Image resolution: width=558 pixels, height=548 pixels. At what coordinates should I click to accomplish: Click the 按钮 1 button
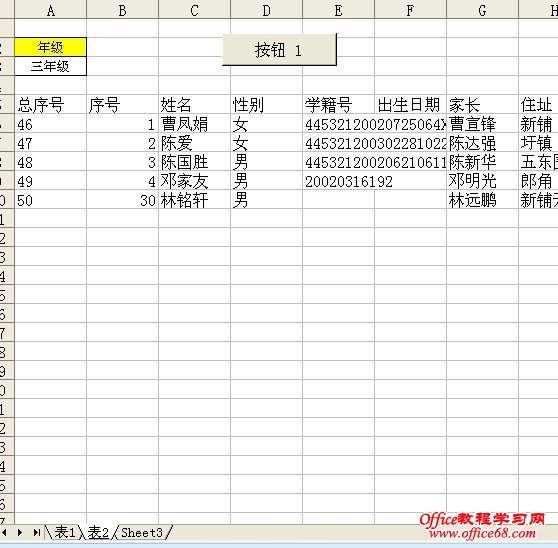pos(279,50)
